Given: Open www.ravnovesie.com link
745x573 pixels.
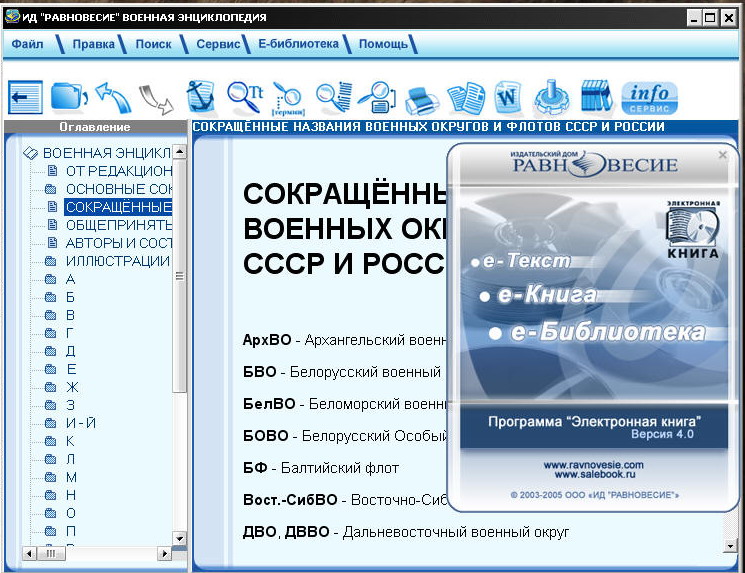Looking at the screenshot, I should click(x=593, y=465).
